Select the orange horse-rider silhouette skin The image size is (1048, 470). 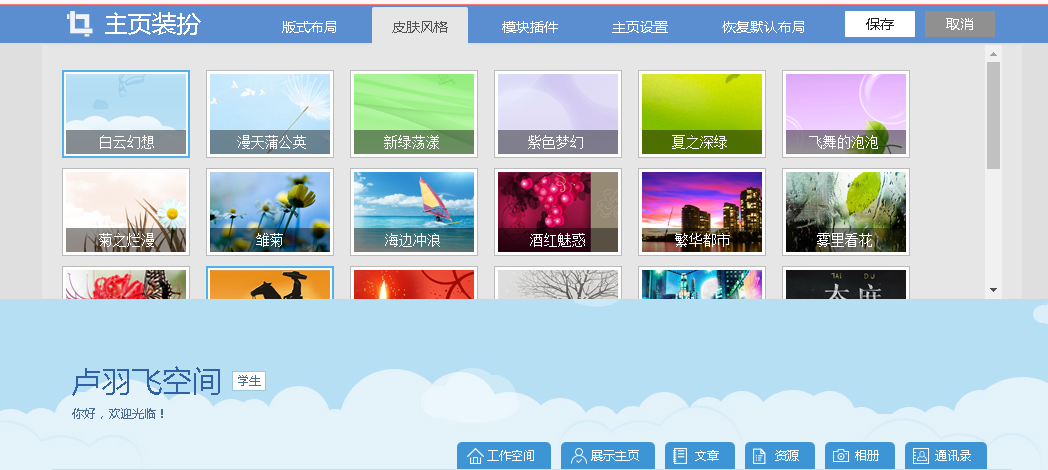click(x=270, y=283)
